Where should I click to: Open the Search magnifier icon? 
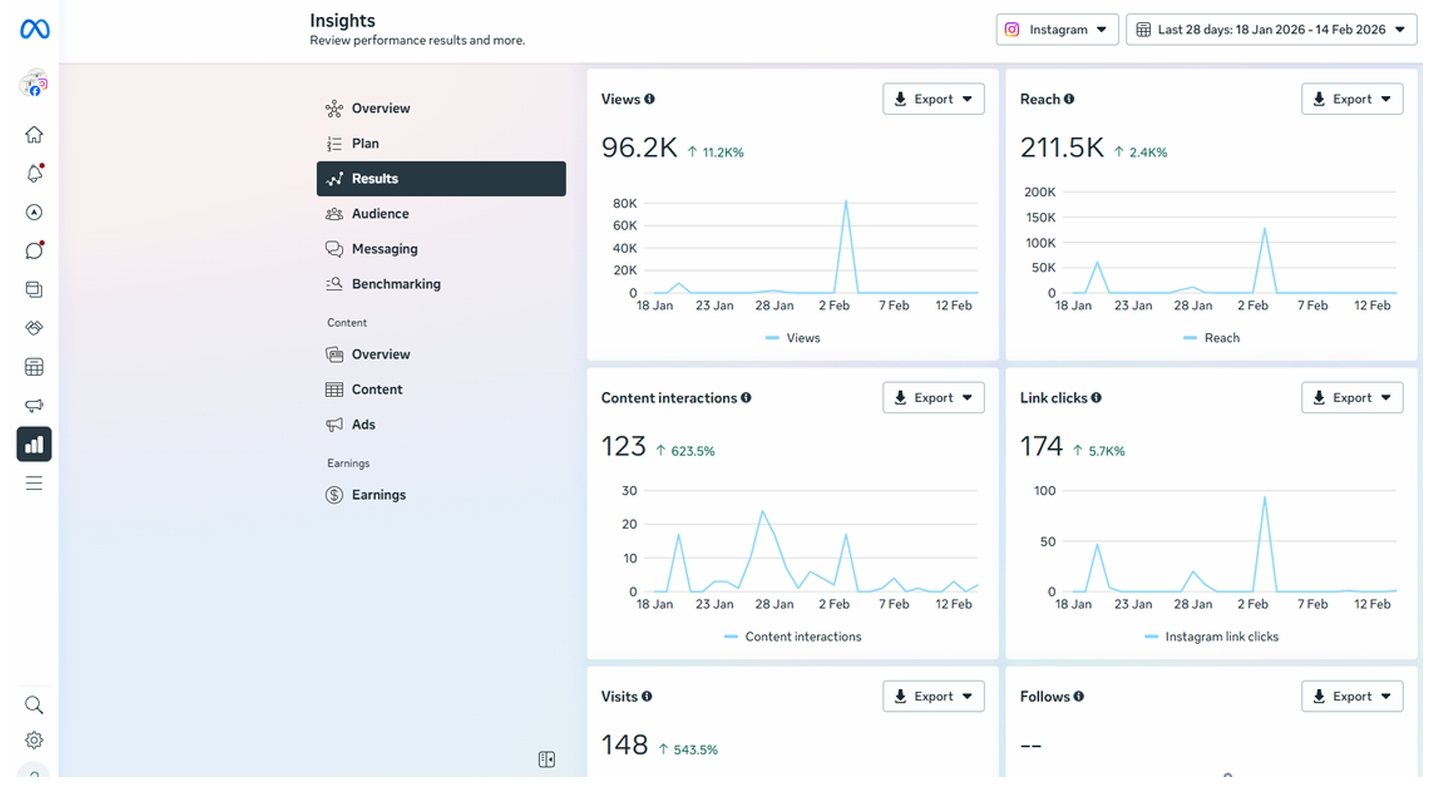(x=34, y=705)
